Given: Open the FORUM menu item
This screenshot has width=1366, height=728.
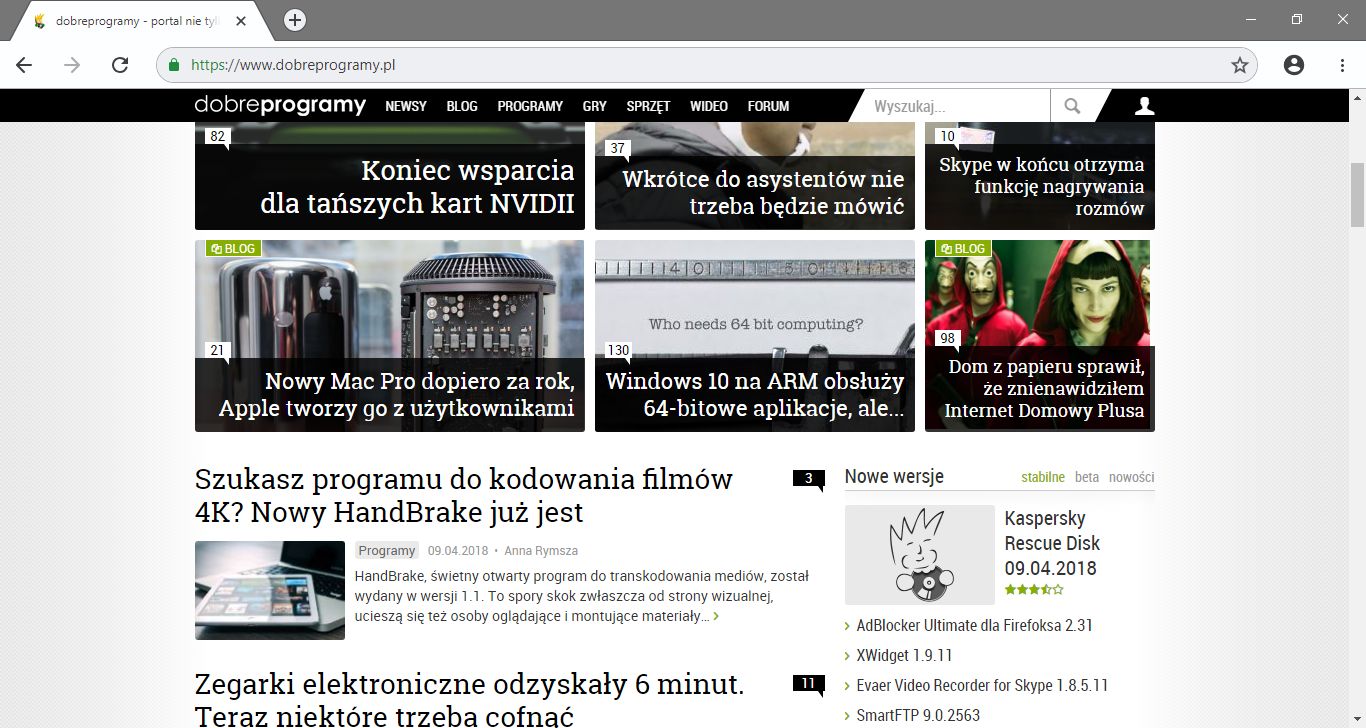Looking at the screenshot, I should coord(768,106).
